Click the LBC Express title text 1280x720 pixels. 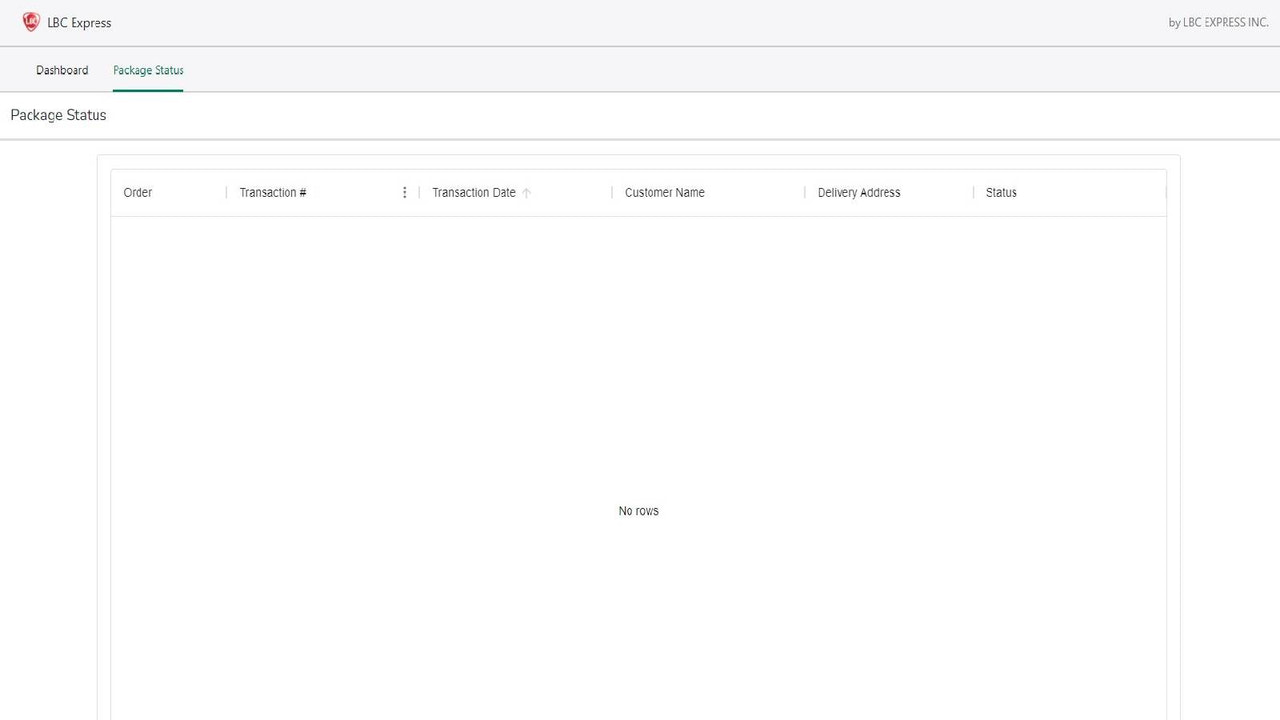pyautogui.click(x=77, y=22)
